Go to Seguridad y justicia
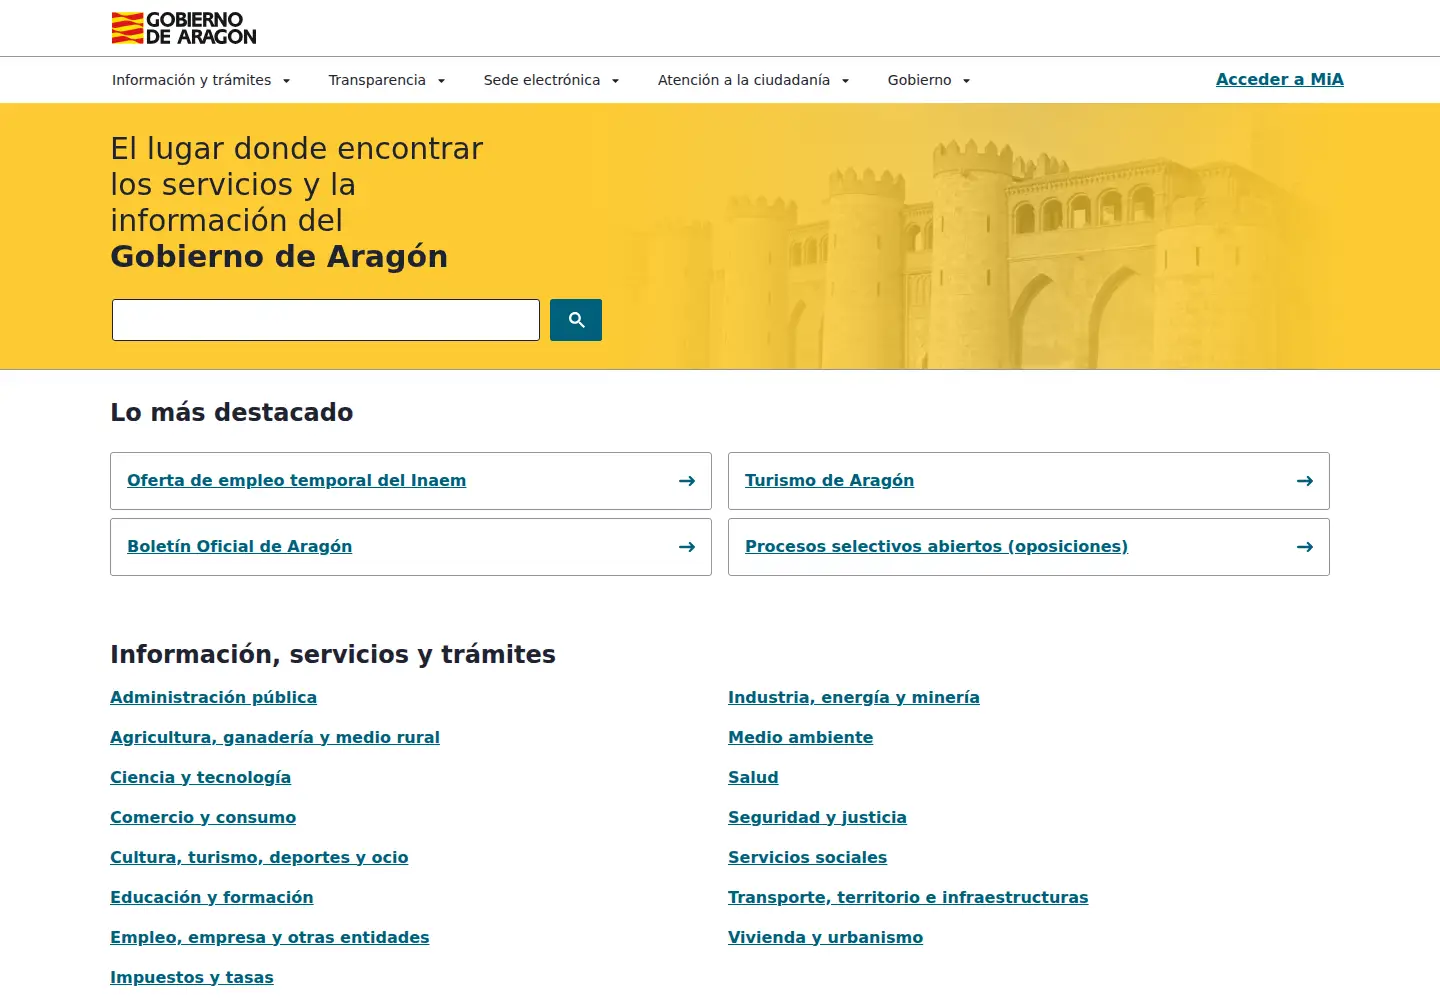This screenshot has width=1440, height=1000. click(x=818, y=817)
